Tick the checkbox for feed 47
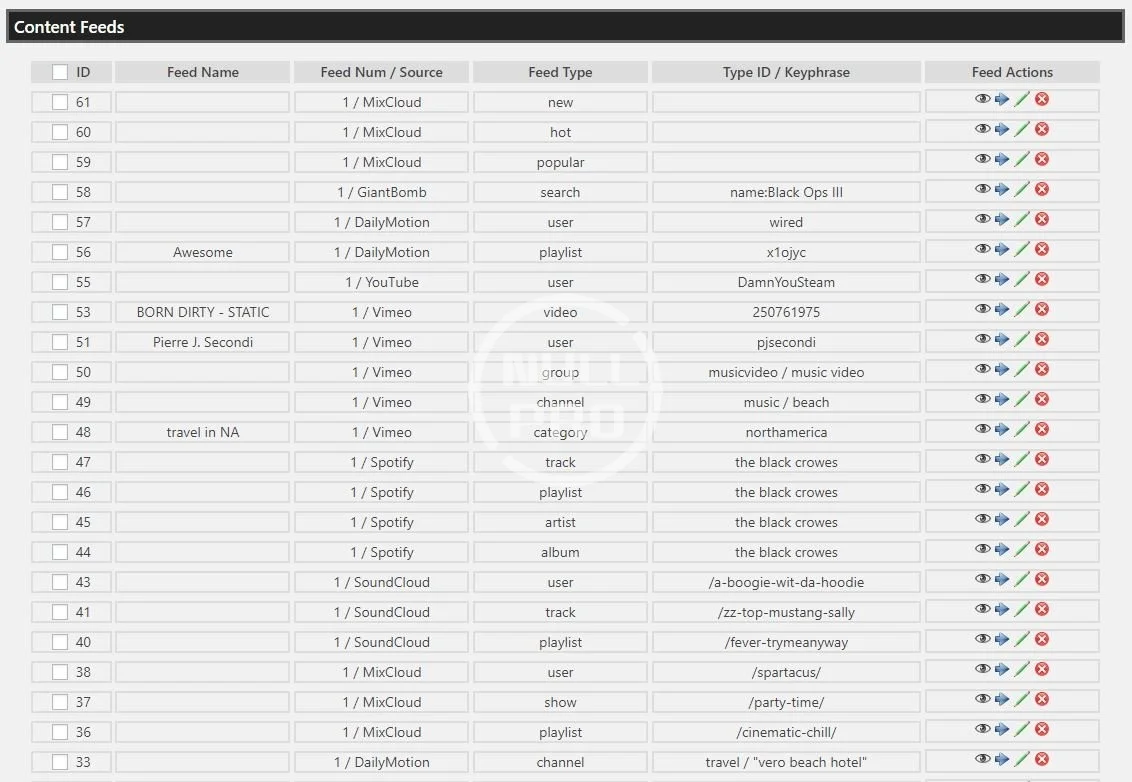The width and height of the screenshot is (1132, 782). click(60, 462)
